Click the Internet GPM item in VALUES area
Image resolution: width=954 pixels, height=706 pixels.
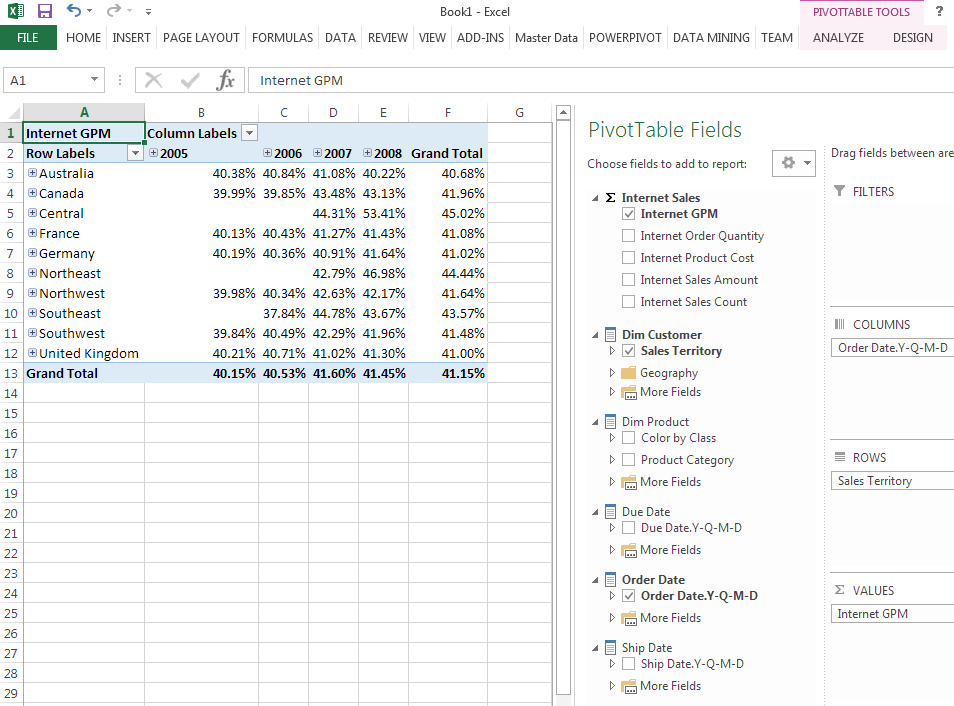coord(890,614)
